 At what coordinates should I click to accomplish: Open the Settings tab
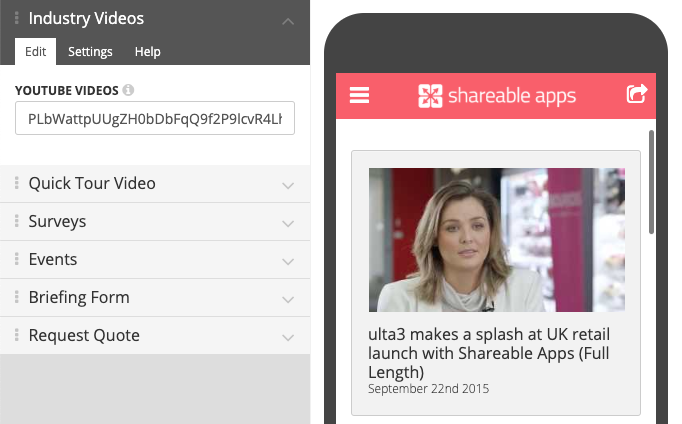(90, 52)
